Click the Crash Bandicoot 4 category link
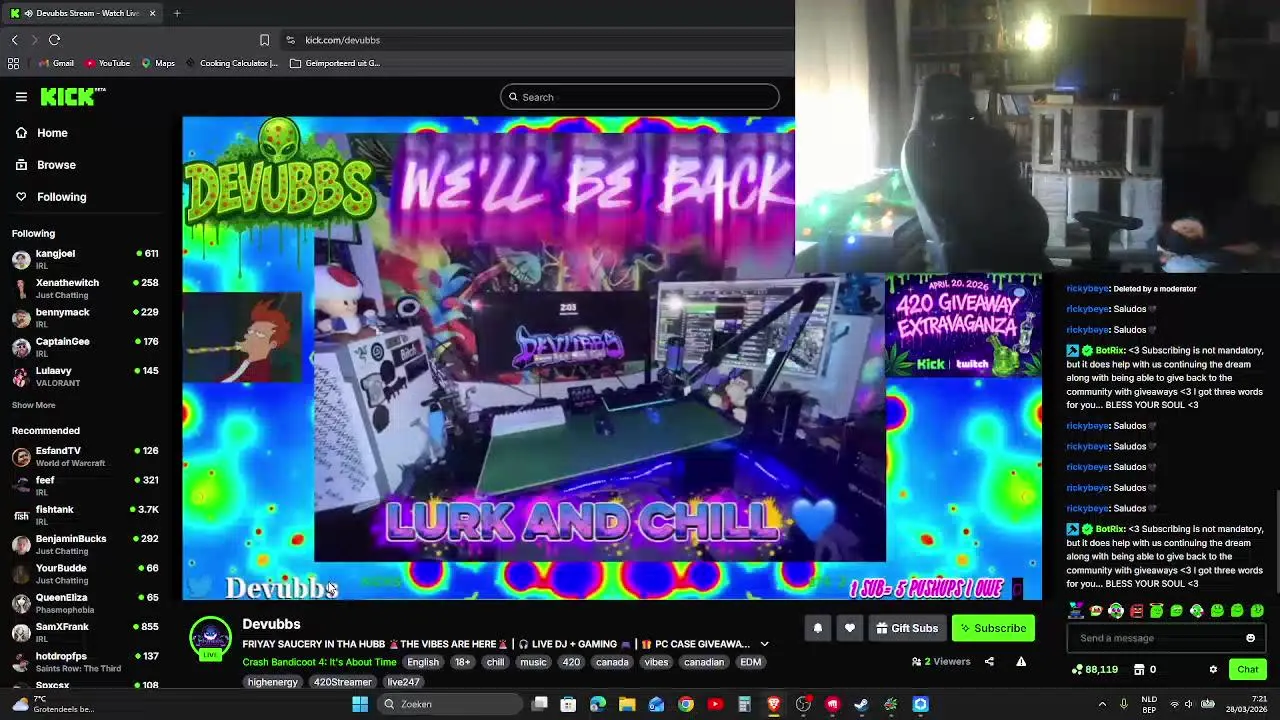 click(x=319, y=662)
